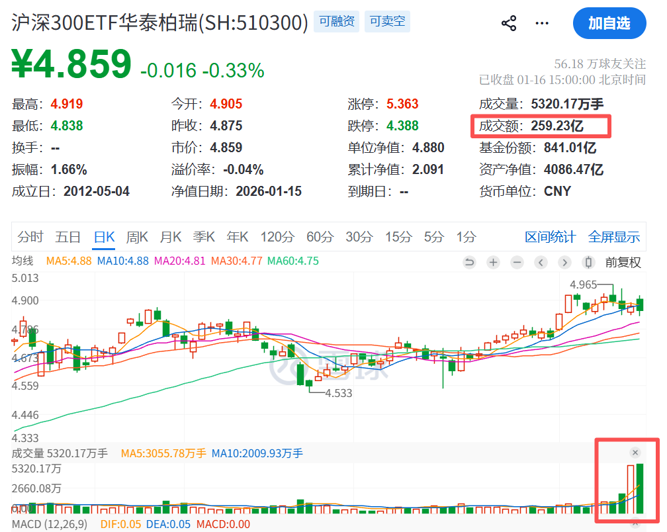
Task: Choose the 5分 interval tab
Action: pos(433,237)
